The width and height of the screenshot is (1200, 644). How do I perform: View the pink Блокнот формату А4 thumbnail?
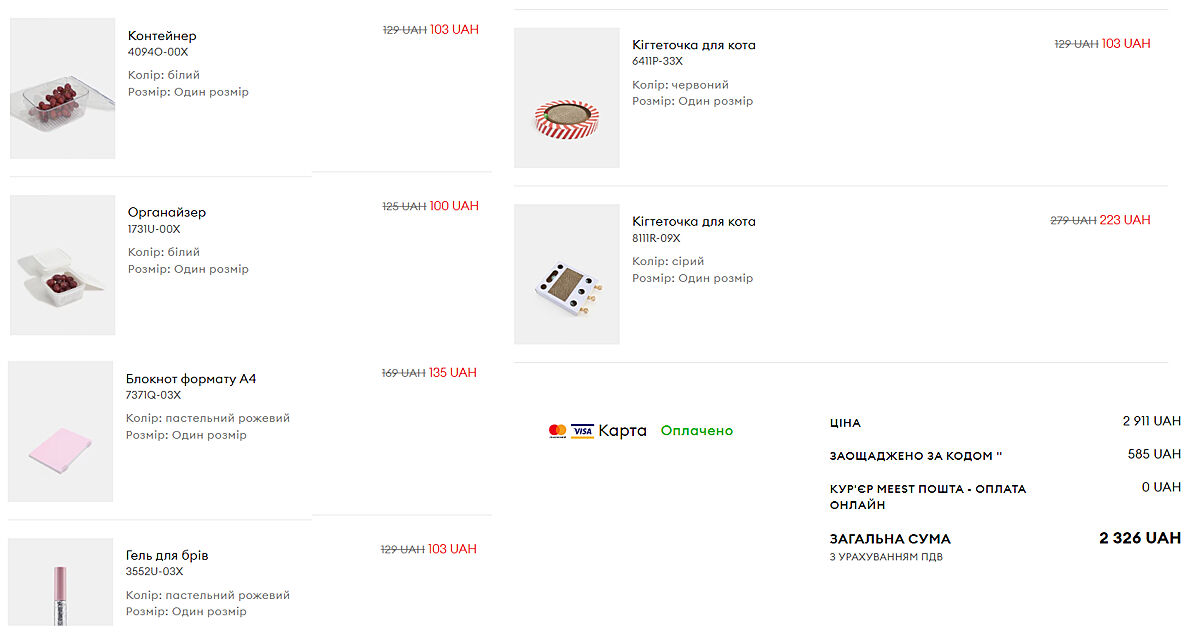click(60, 431)
